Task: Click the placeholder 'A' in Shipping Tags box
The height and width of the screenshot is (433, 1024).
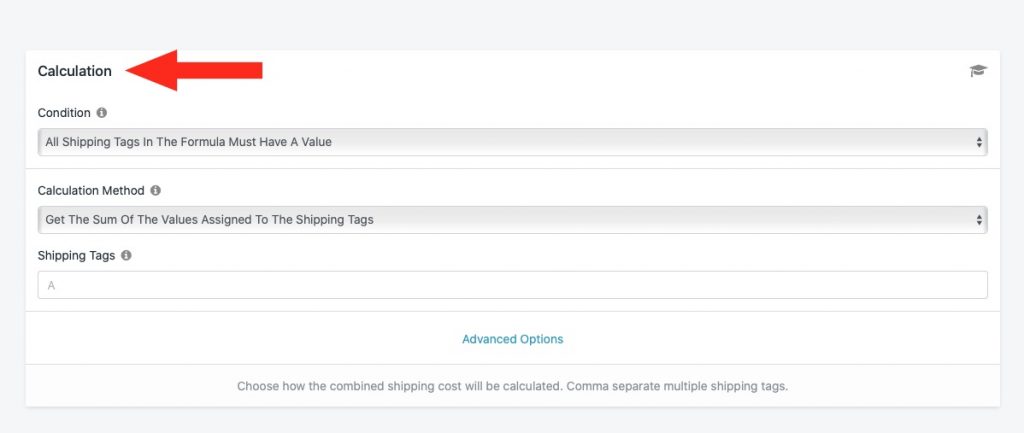Action: pos(51,285)
